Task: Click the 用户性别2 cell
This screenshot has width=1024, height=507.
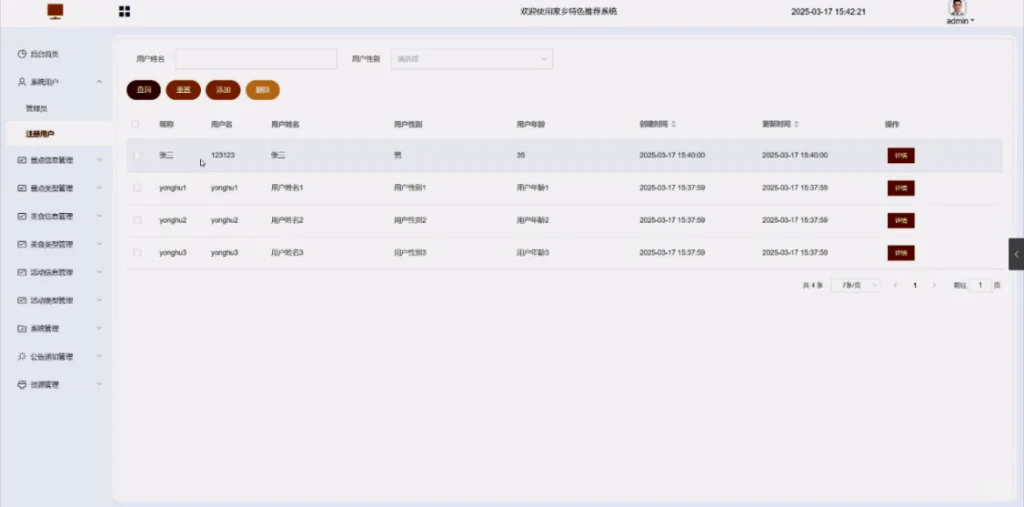Action: click(x=410, y=220)
